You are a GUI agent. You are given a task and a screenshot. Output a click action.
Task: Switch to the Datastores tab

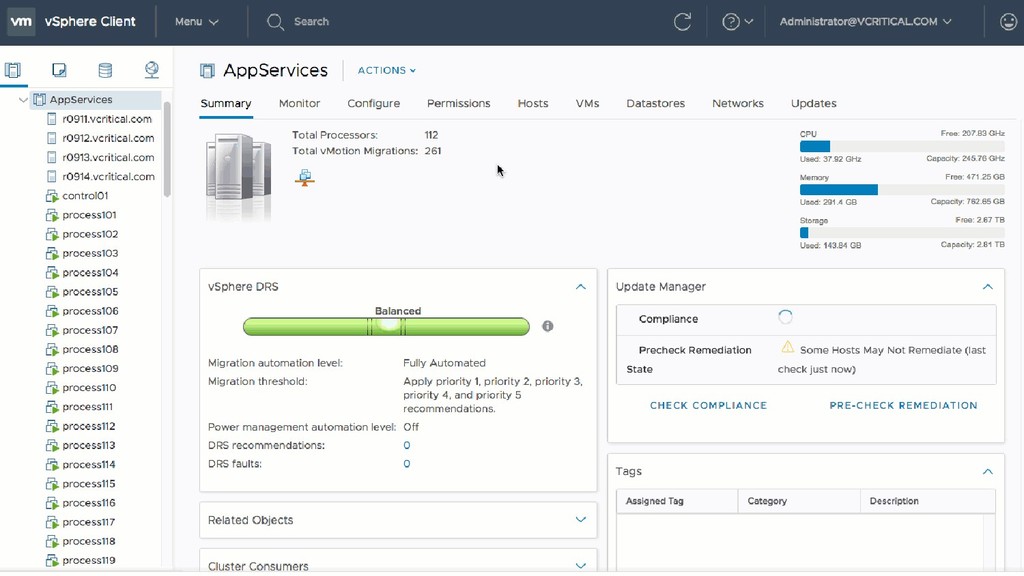click(x=656, y=103)
